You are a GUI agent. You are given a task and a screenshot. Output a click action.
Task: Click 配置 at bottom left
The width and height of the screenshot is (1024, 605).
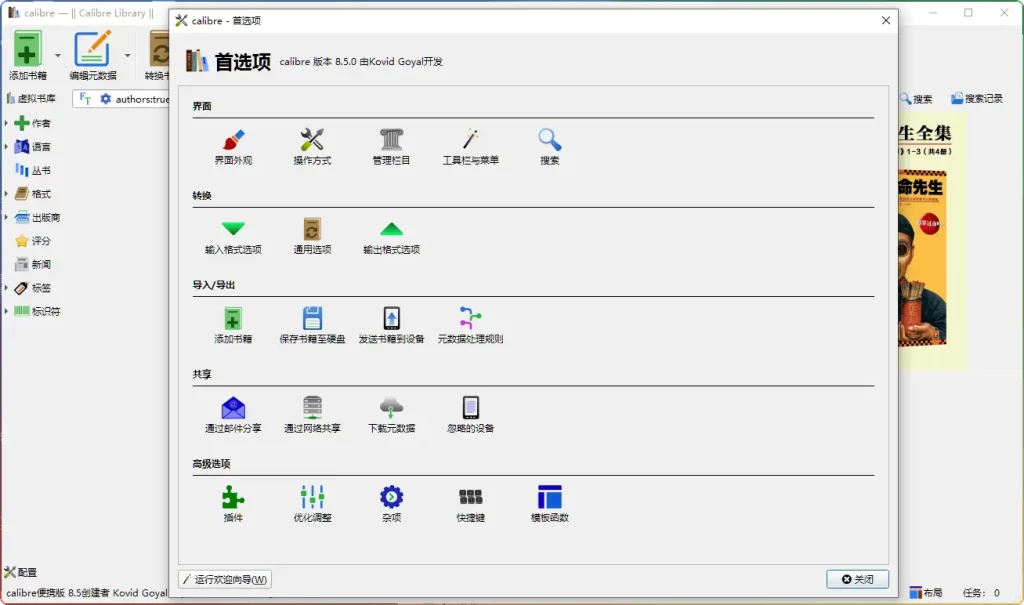20,572
